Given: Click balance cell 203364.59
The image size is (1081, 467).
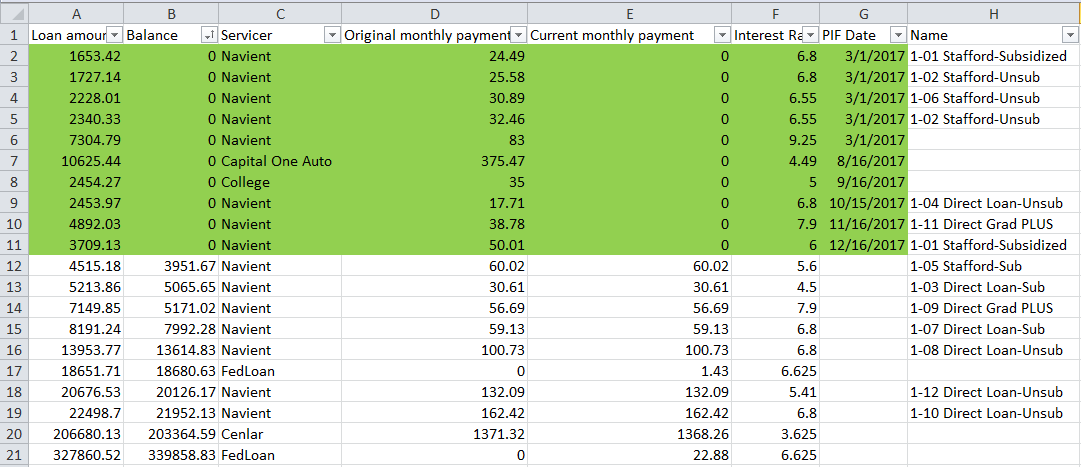Looking at the screenshot, I should (x=171, y=435).
